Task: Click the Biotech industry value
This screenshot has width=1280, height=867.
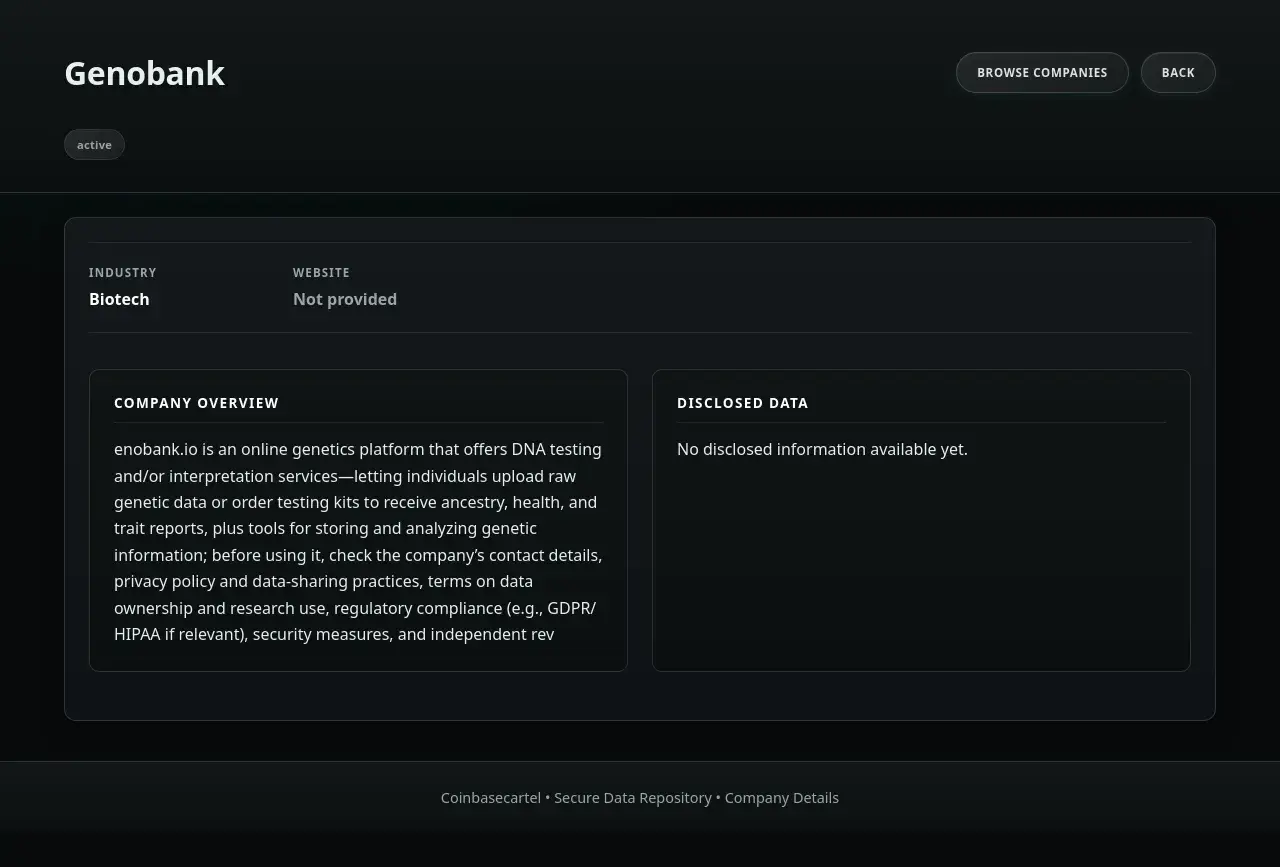Action: coord(119,299)
